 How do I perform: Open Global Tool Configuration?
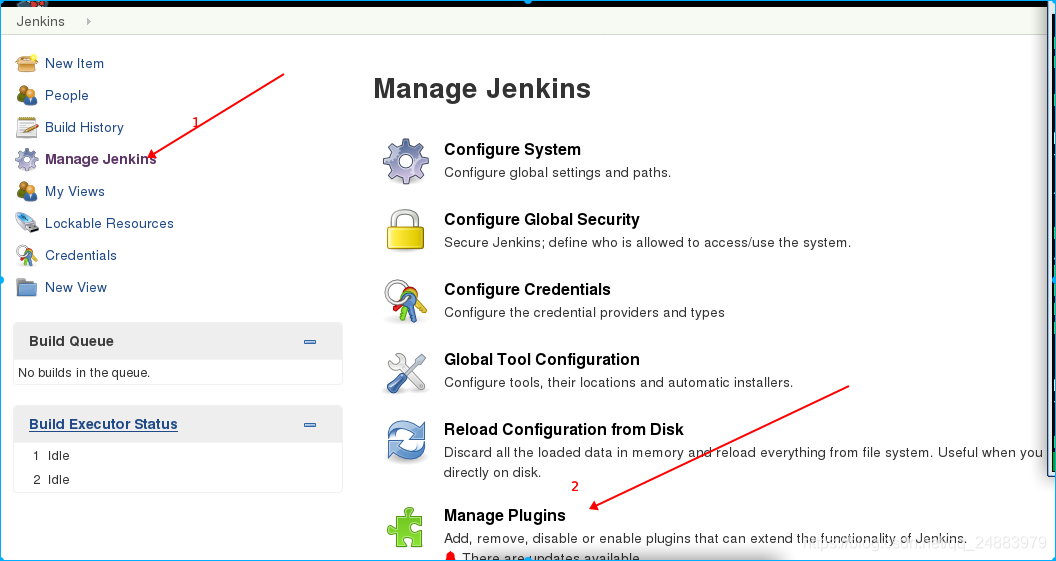pyautogui.click(x=541, y=360)
